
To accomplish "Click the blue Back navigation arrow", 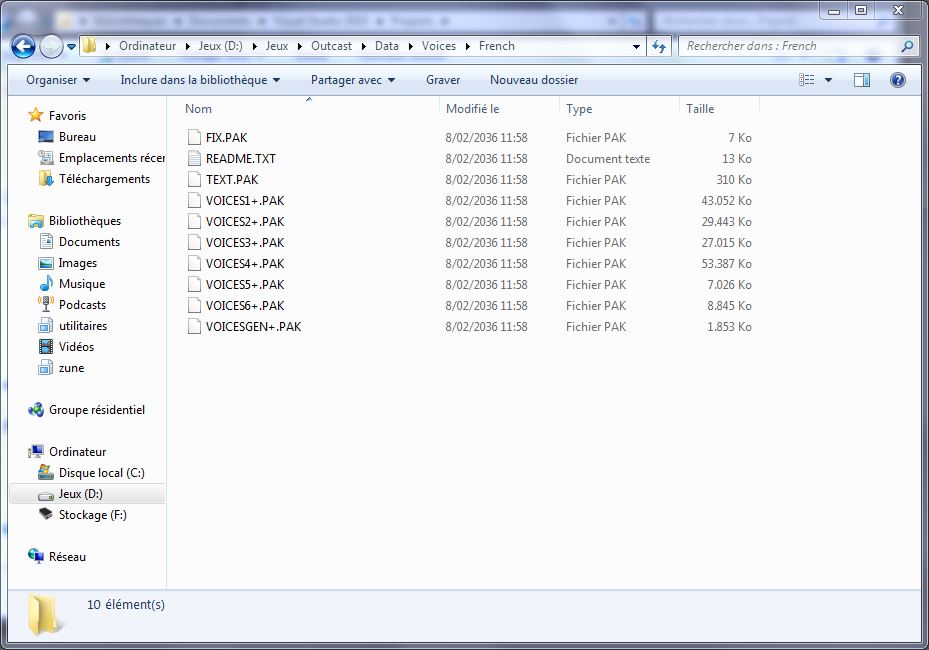I will pyautogui.click(x=23, y=46).
